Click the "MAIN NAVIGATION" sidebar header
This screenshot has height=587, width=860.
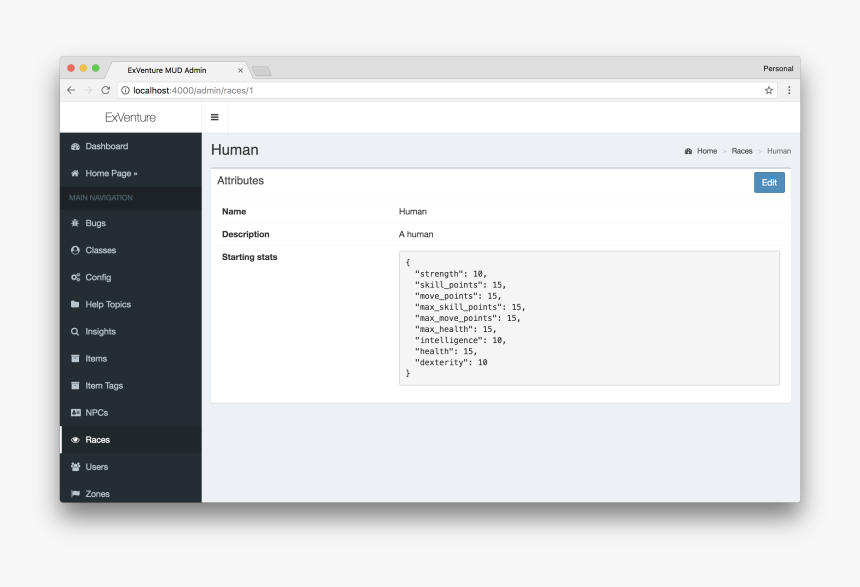pos(101,197)
